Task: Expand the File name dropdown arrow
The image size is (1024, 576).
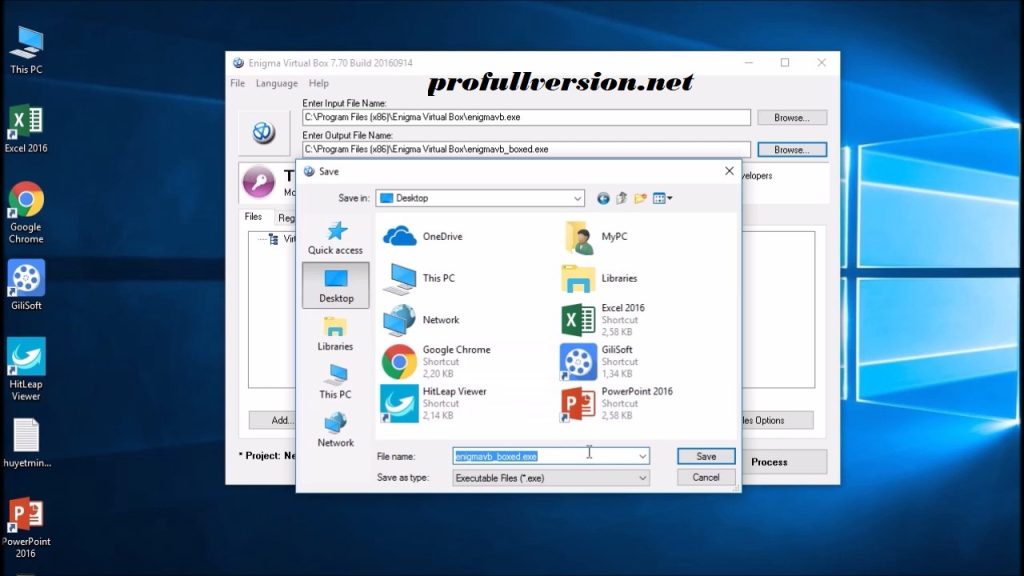Action: coord(642,456)
